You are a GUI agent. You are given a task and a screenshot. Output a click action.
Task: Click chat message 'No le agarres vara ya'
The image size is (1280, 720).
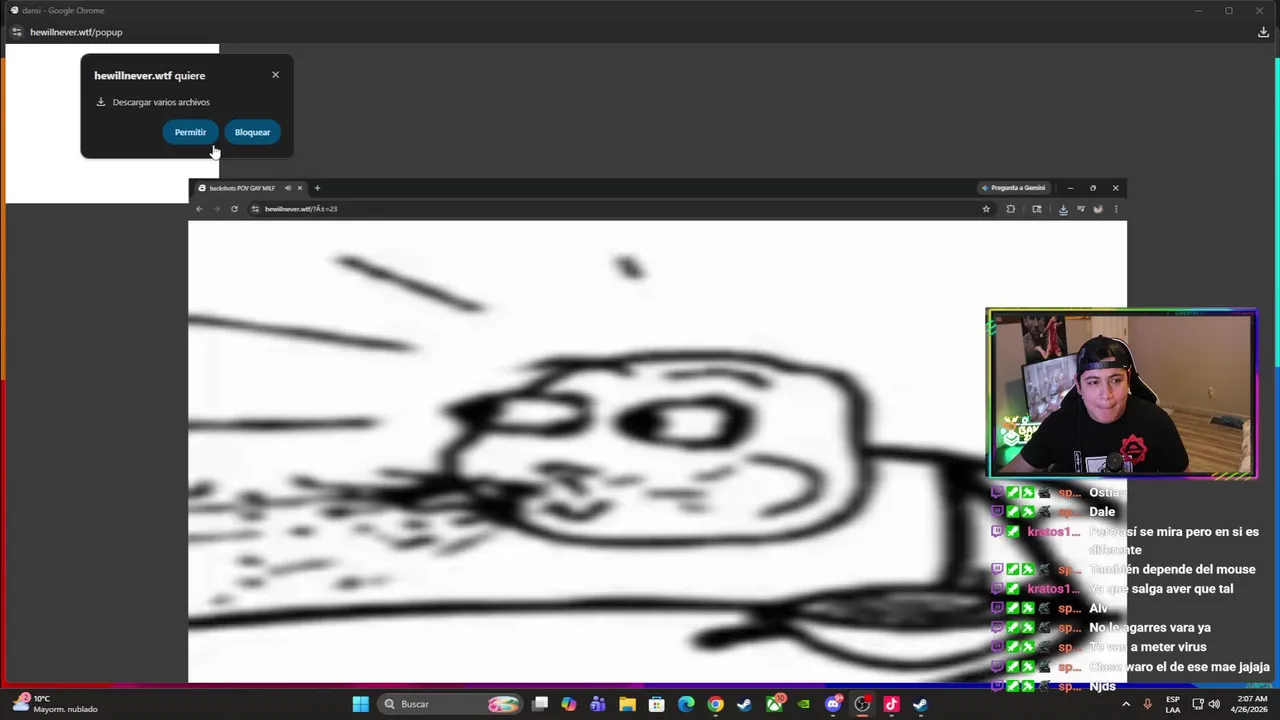pos(1150,628)
